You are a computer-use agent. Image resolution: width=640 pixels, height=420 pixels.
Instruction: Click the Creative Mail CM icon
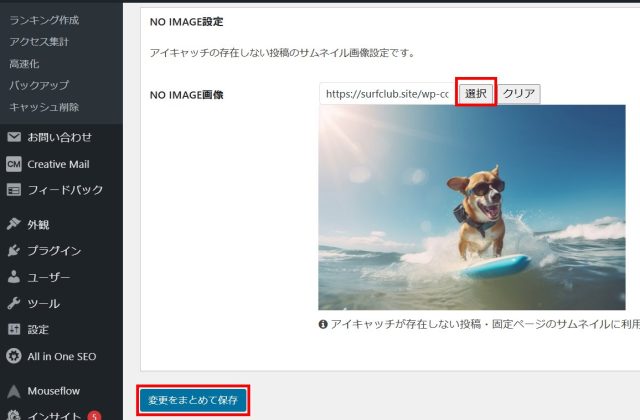pyautogui.click(x=14, y=164)
